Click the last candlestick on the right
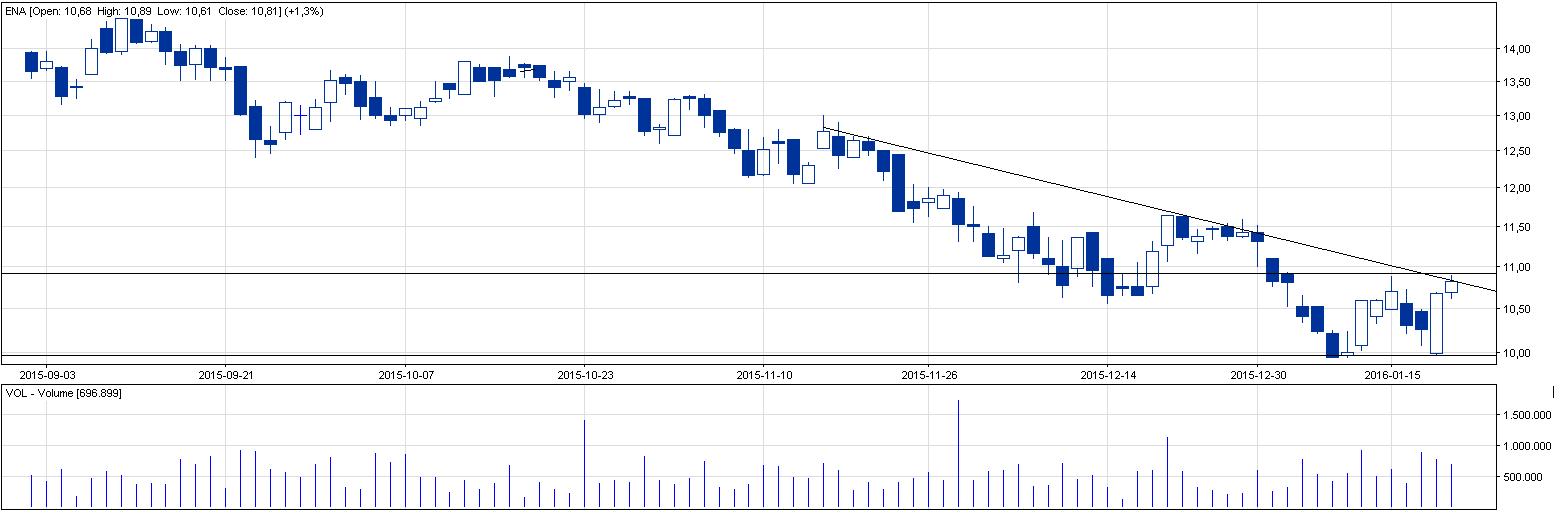 tap(1451, 287)
